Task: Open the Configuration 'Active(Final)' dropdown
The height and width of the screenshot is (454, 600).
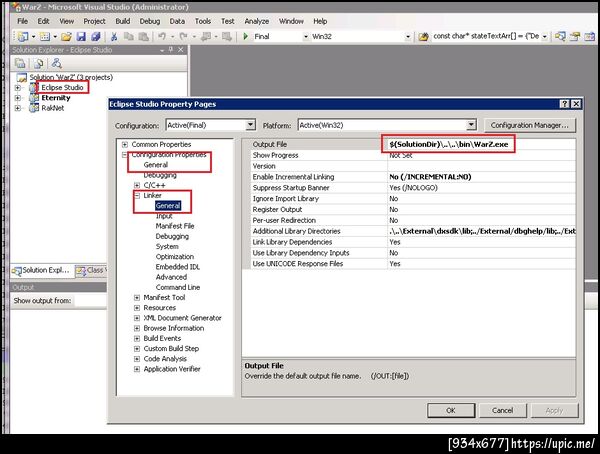Action: [250, 125]
